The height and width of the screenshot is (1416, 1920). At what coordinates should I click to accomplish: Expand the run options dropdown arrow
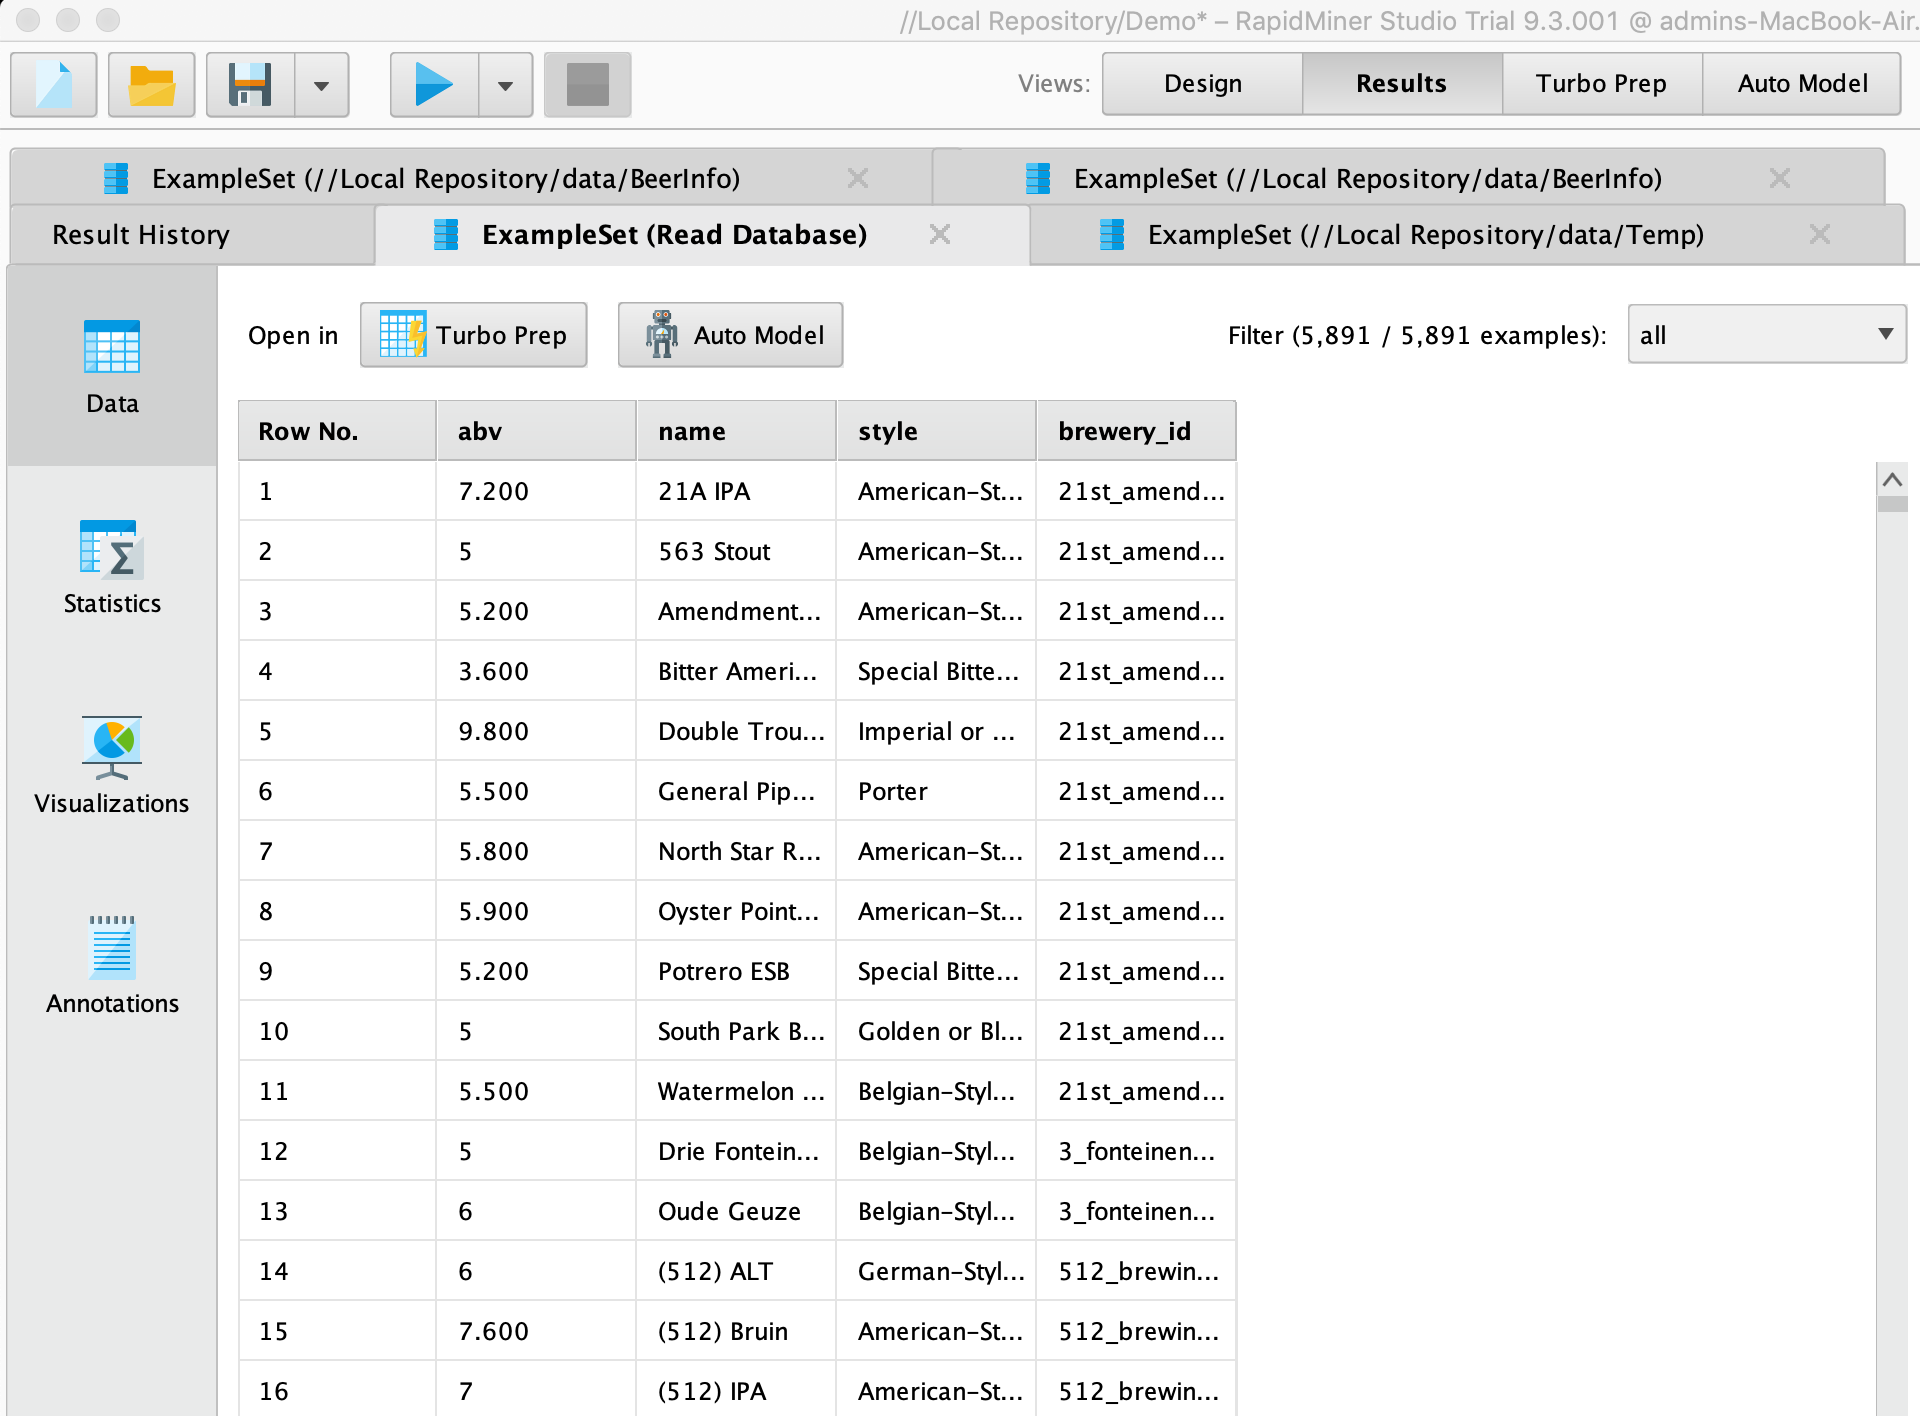point(505,85)
